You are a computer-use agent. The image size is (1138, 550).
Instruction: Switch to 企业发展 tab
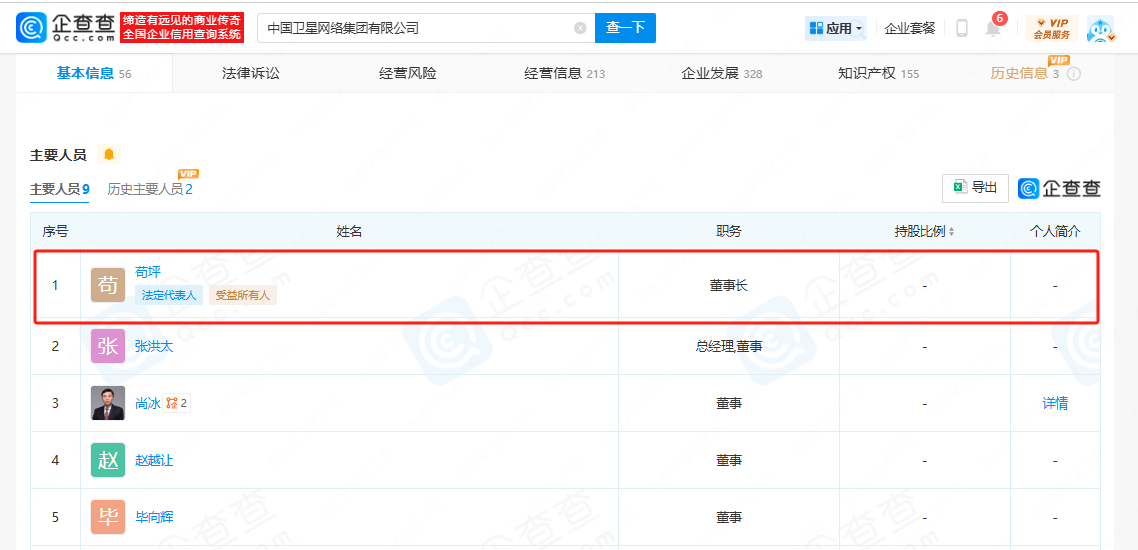721,73
